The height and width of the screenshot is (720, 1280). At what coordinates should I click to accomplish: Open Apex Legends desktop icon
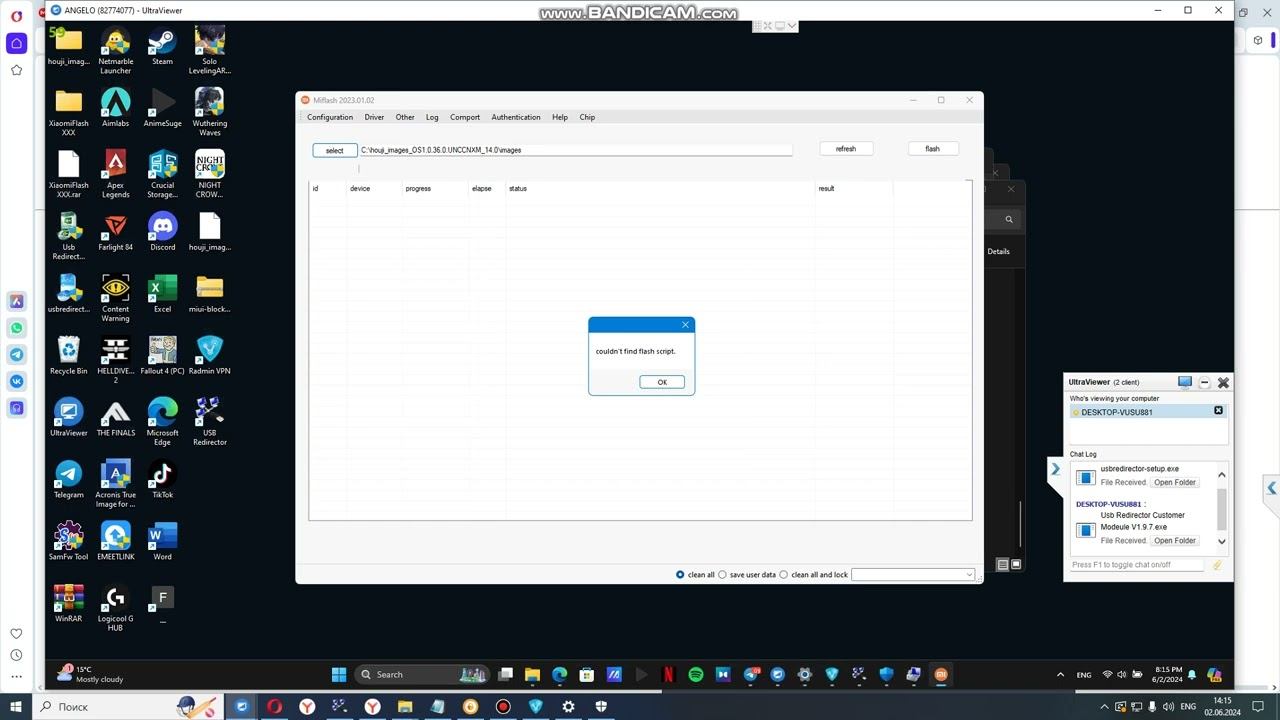click(x=115, y=175)
